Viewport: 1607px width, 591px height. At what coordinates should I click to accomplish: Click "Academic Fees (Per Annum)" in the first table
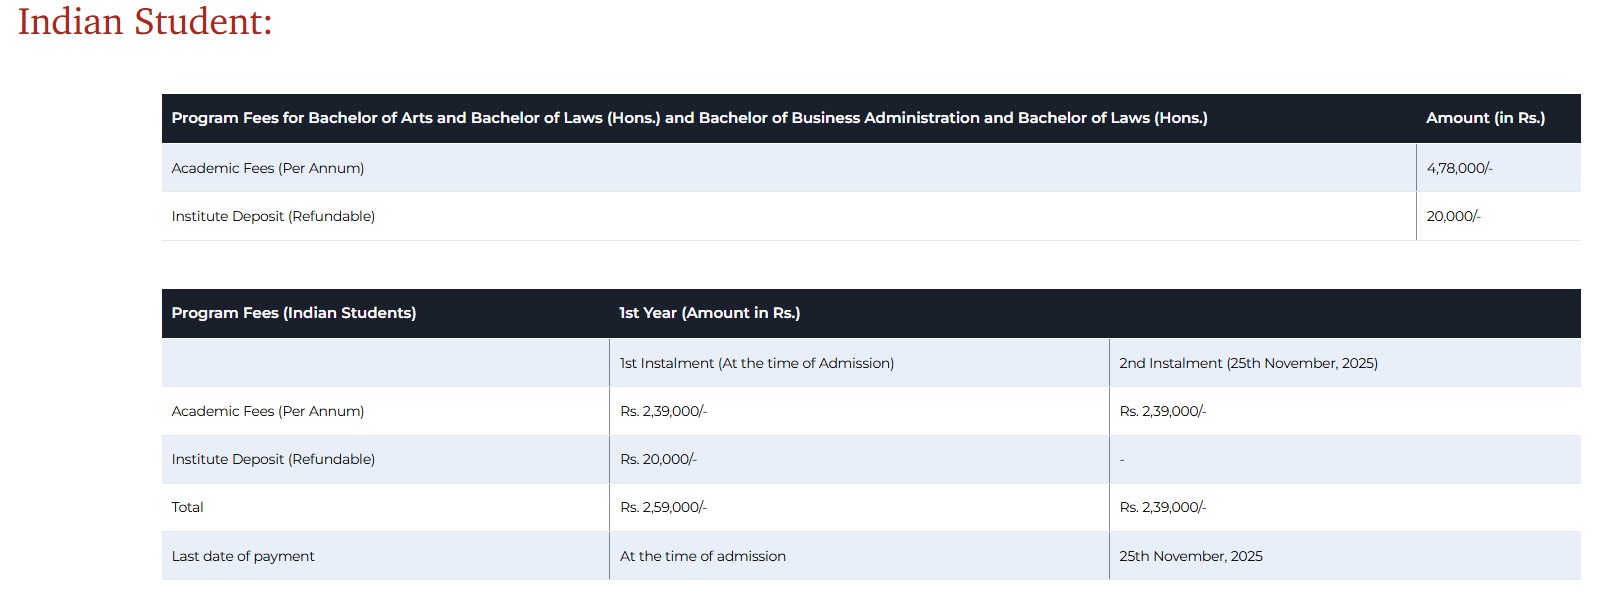click(x=268, y=168)
